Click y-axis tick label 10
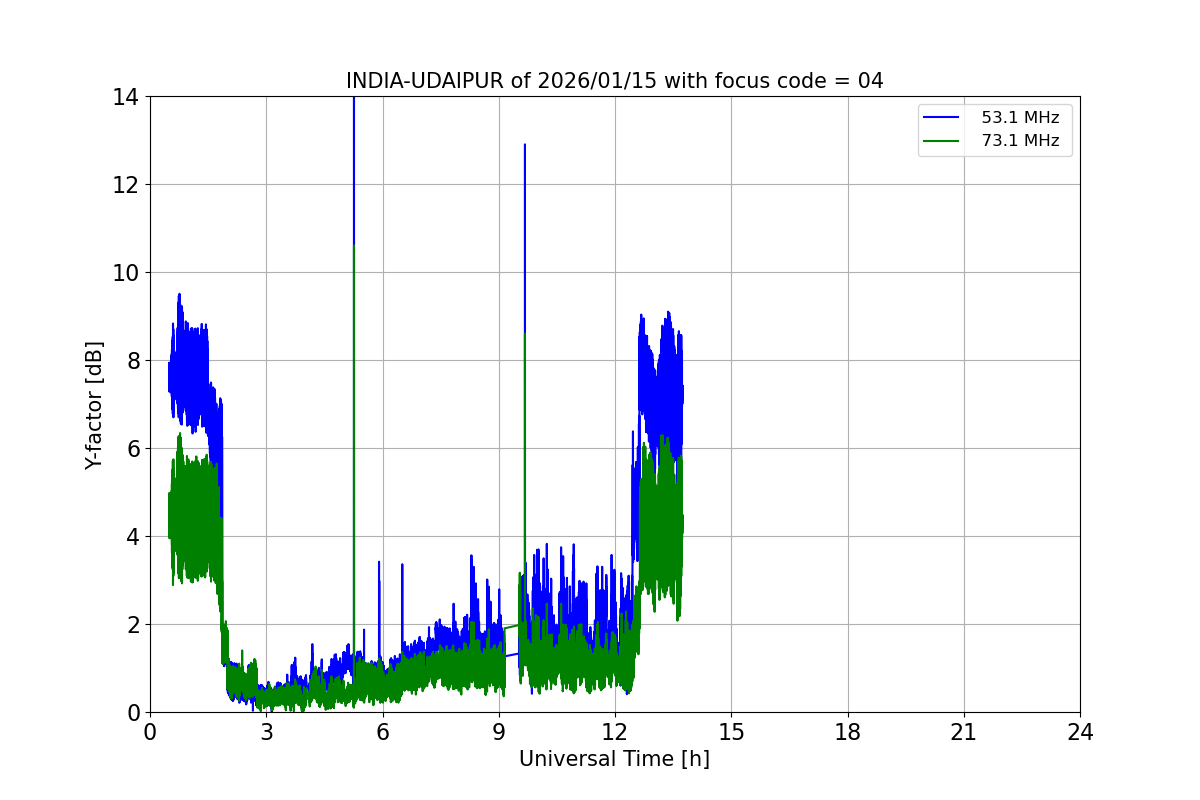This screenshot has height=800, width=1200. click(126, 273)
